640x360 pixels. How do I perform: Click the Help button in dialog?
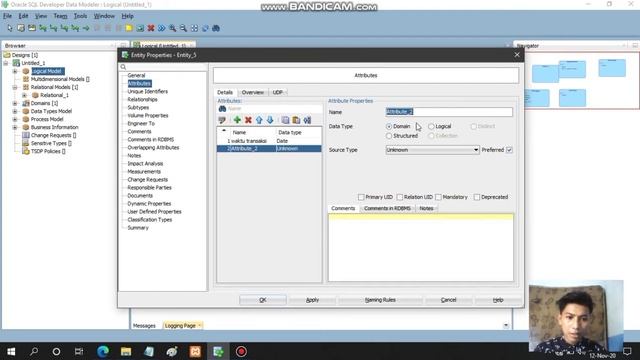[x=498, y=300]
